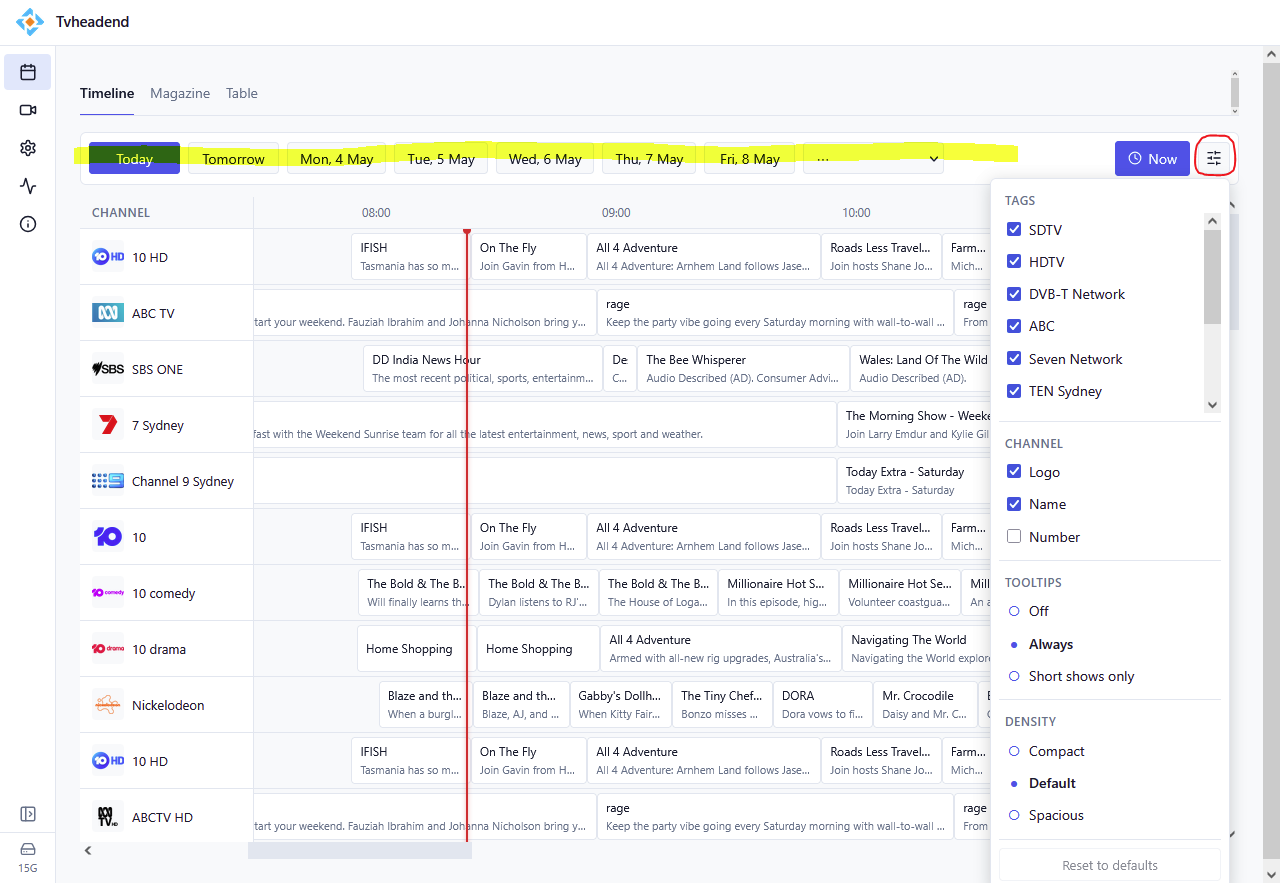Viewport: 1280px width, 883px height.
Task: Open the Navigating The World program
Action: coord(916,649)
